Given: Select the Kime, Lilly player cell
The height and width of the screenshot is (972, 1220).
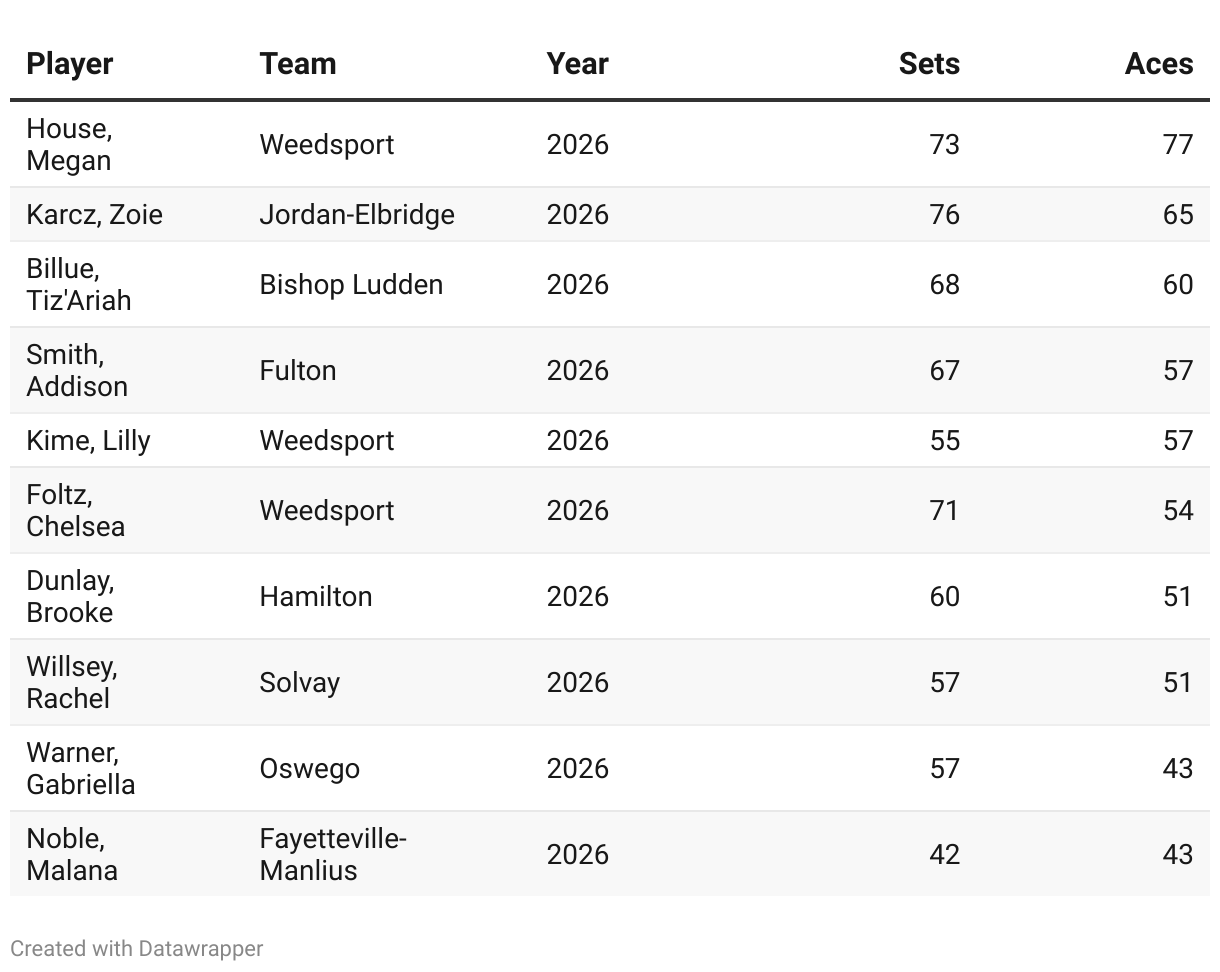Looking at the screenshot, I should click(x=88, y=440).
